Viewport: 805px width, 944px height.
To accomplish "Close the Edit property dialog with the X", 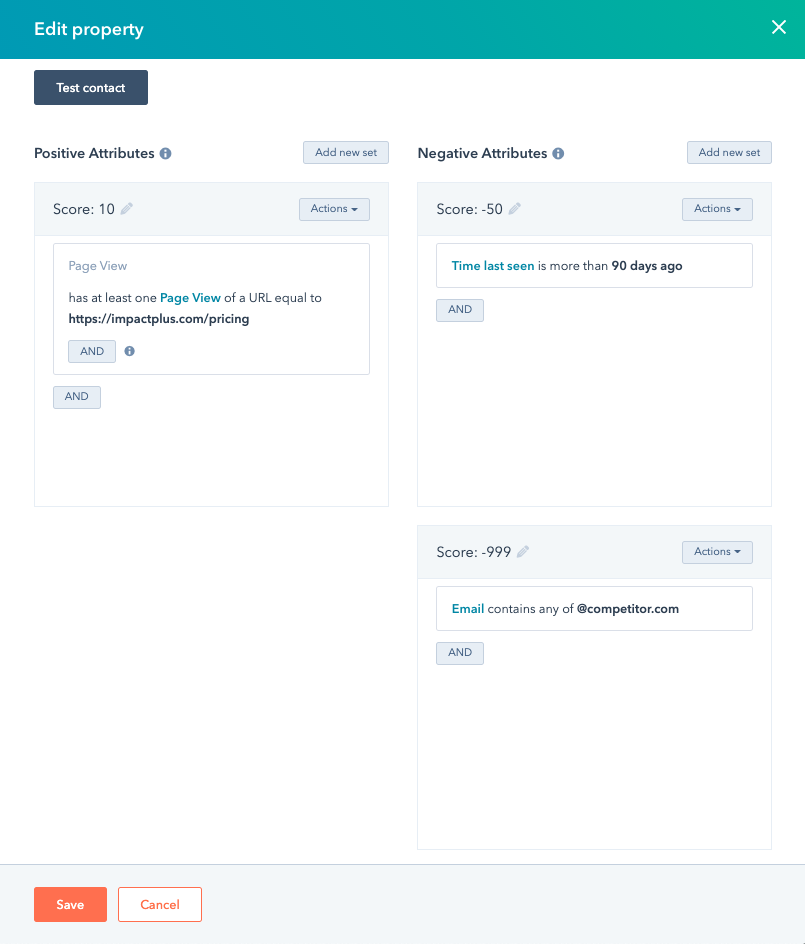I will click(x=779, y=27).
